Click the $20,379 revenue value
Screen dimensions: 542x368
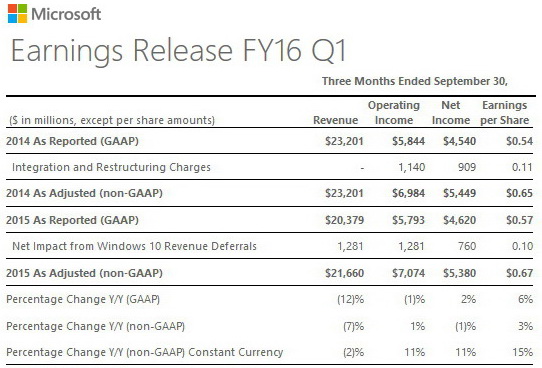(x=344, y=220)
